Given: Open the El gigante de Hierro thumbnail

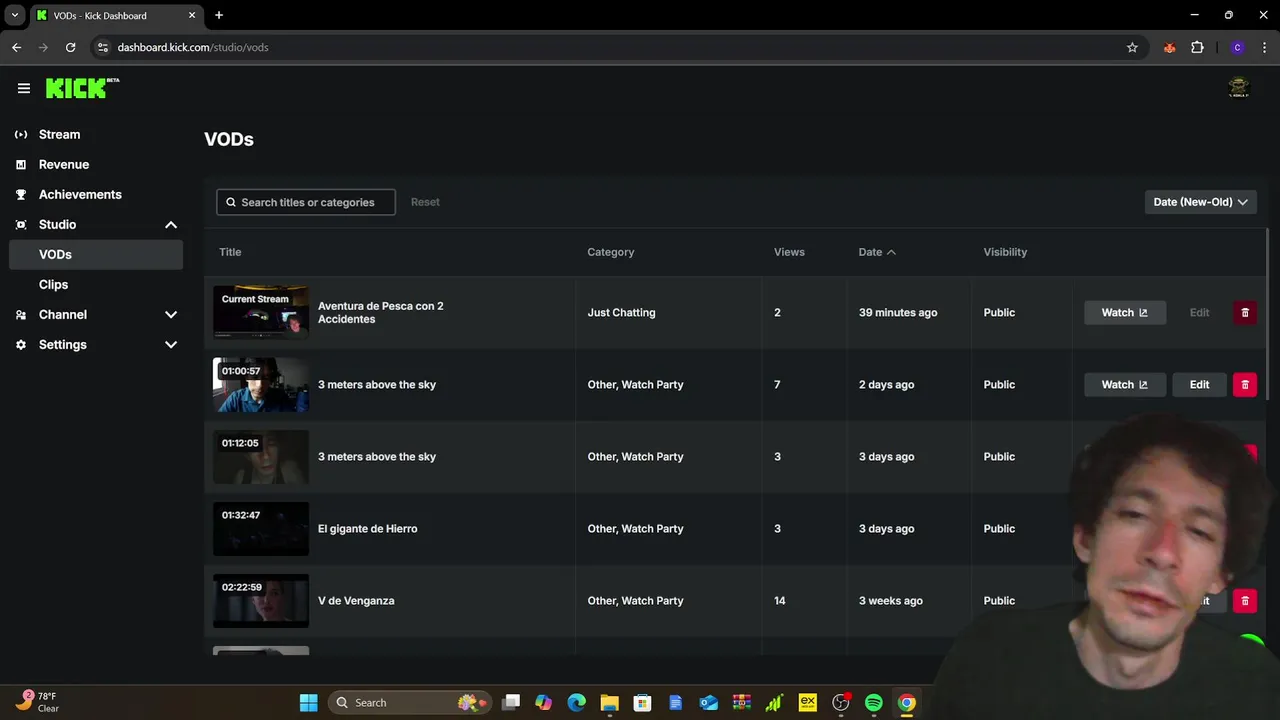Looking at the screenshot, I should pyautogui.click(x=261, y=528).
